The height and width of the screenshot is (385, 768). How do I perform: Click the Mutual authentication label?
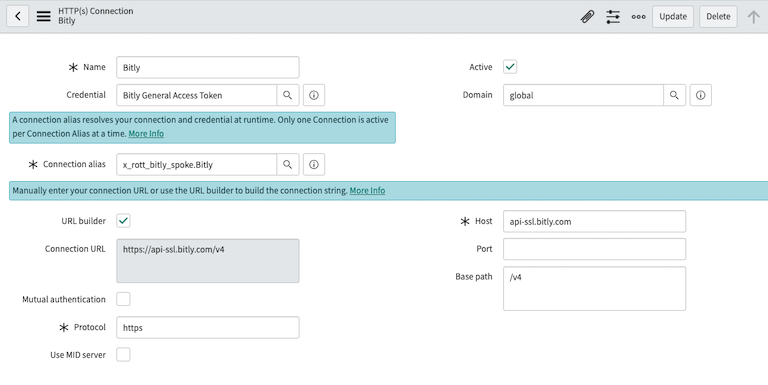point(64,299)
